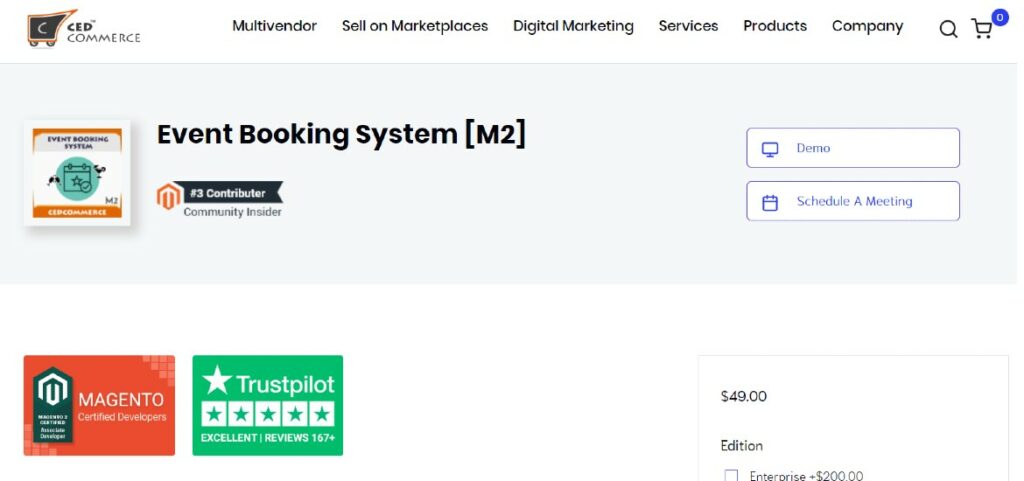Click the Edition label
This screenshot has height=481, width=1024.
[741, 446]
